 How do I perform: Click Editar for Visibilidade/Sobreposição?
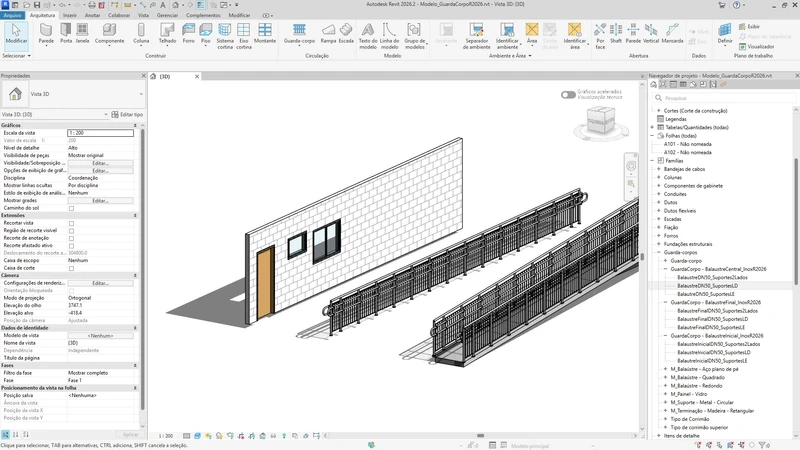(x=101, y=163)
